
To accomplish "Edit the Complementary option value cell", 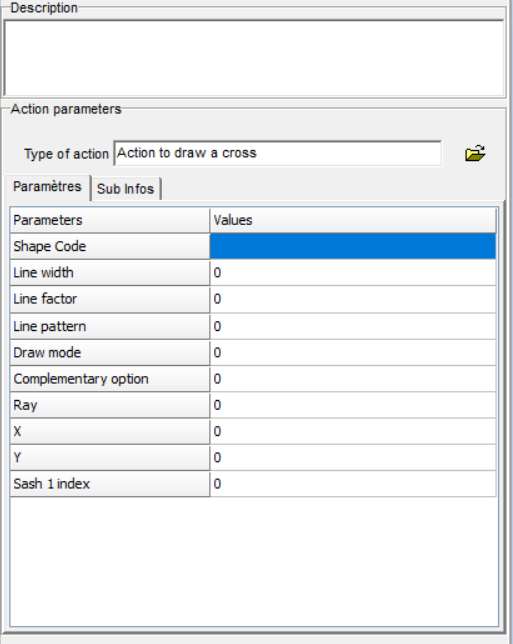I will [353, 379].
